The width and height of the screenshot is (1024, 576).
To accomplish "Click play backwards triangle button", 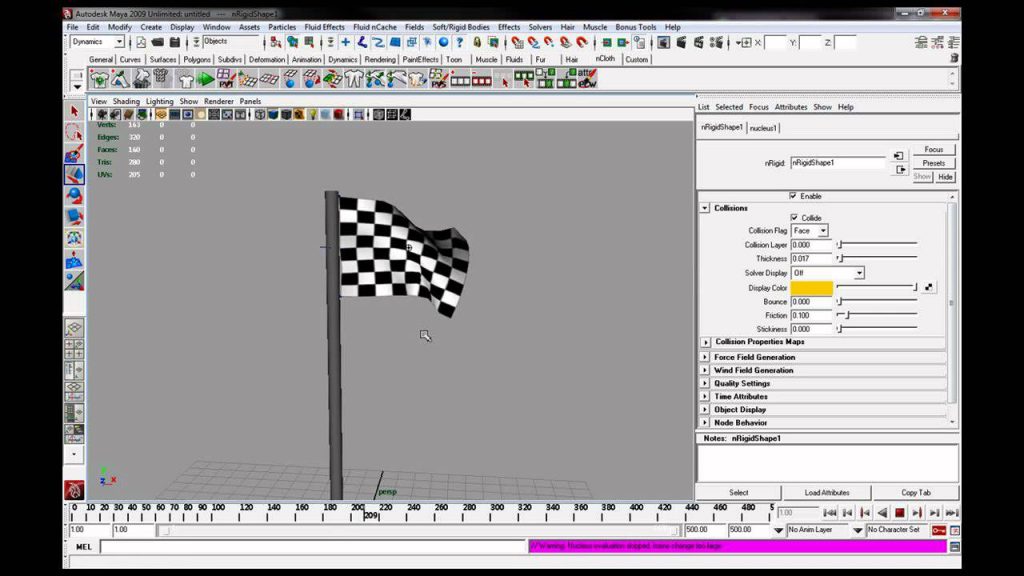I will (x=882, y=513).
